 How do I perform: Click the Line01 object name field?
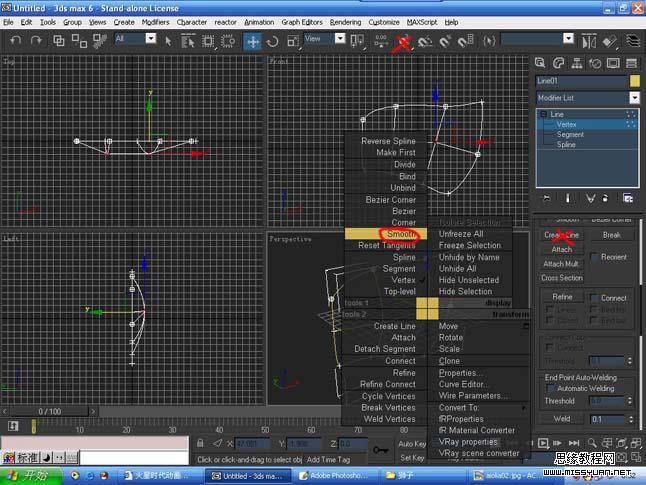point(581,81)
